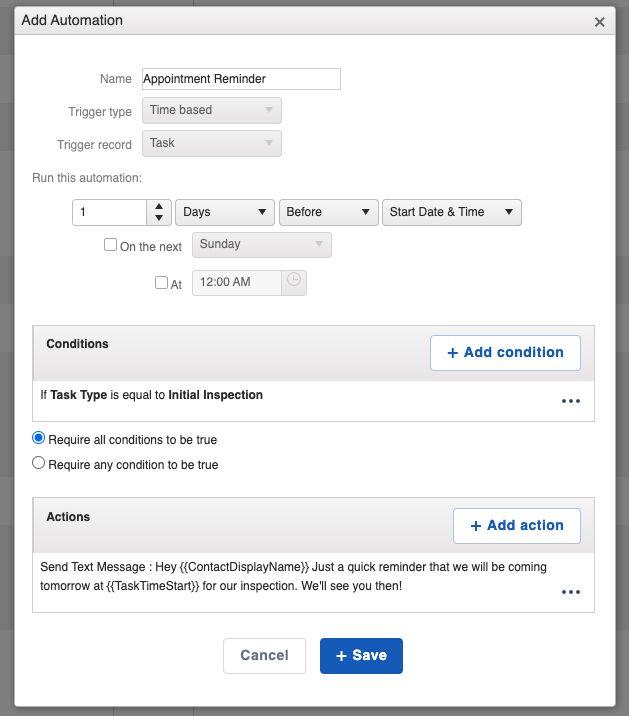Increase the number stepper up arrow
This screenshot has height=716, width=629.
(159, 206)
